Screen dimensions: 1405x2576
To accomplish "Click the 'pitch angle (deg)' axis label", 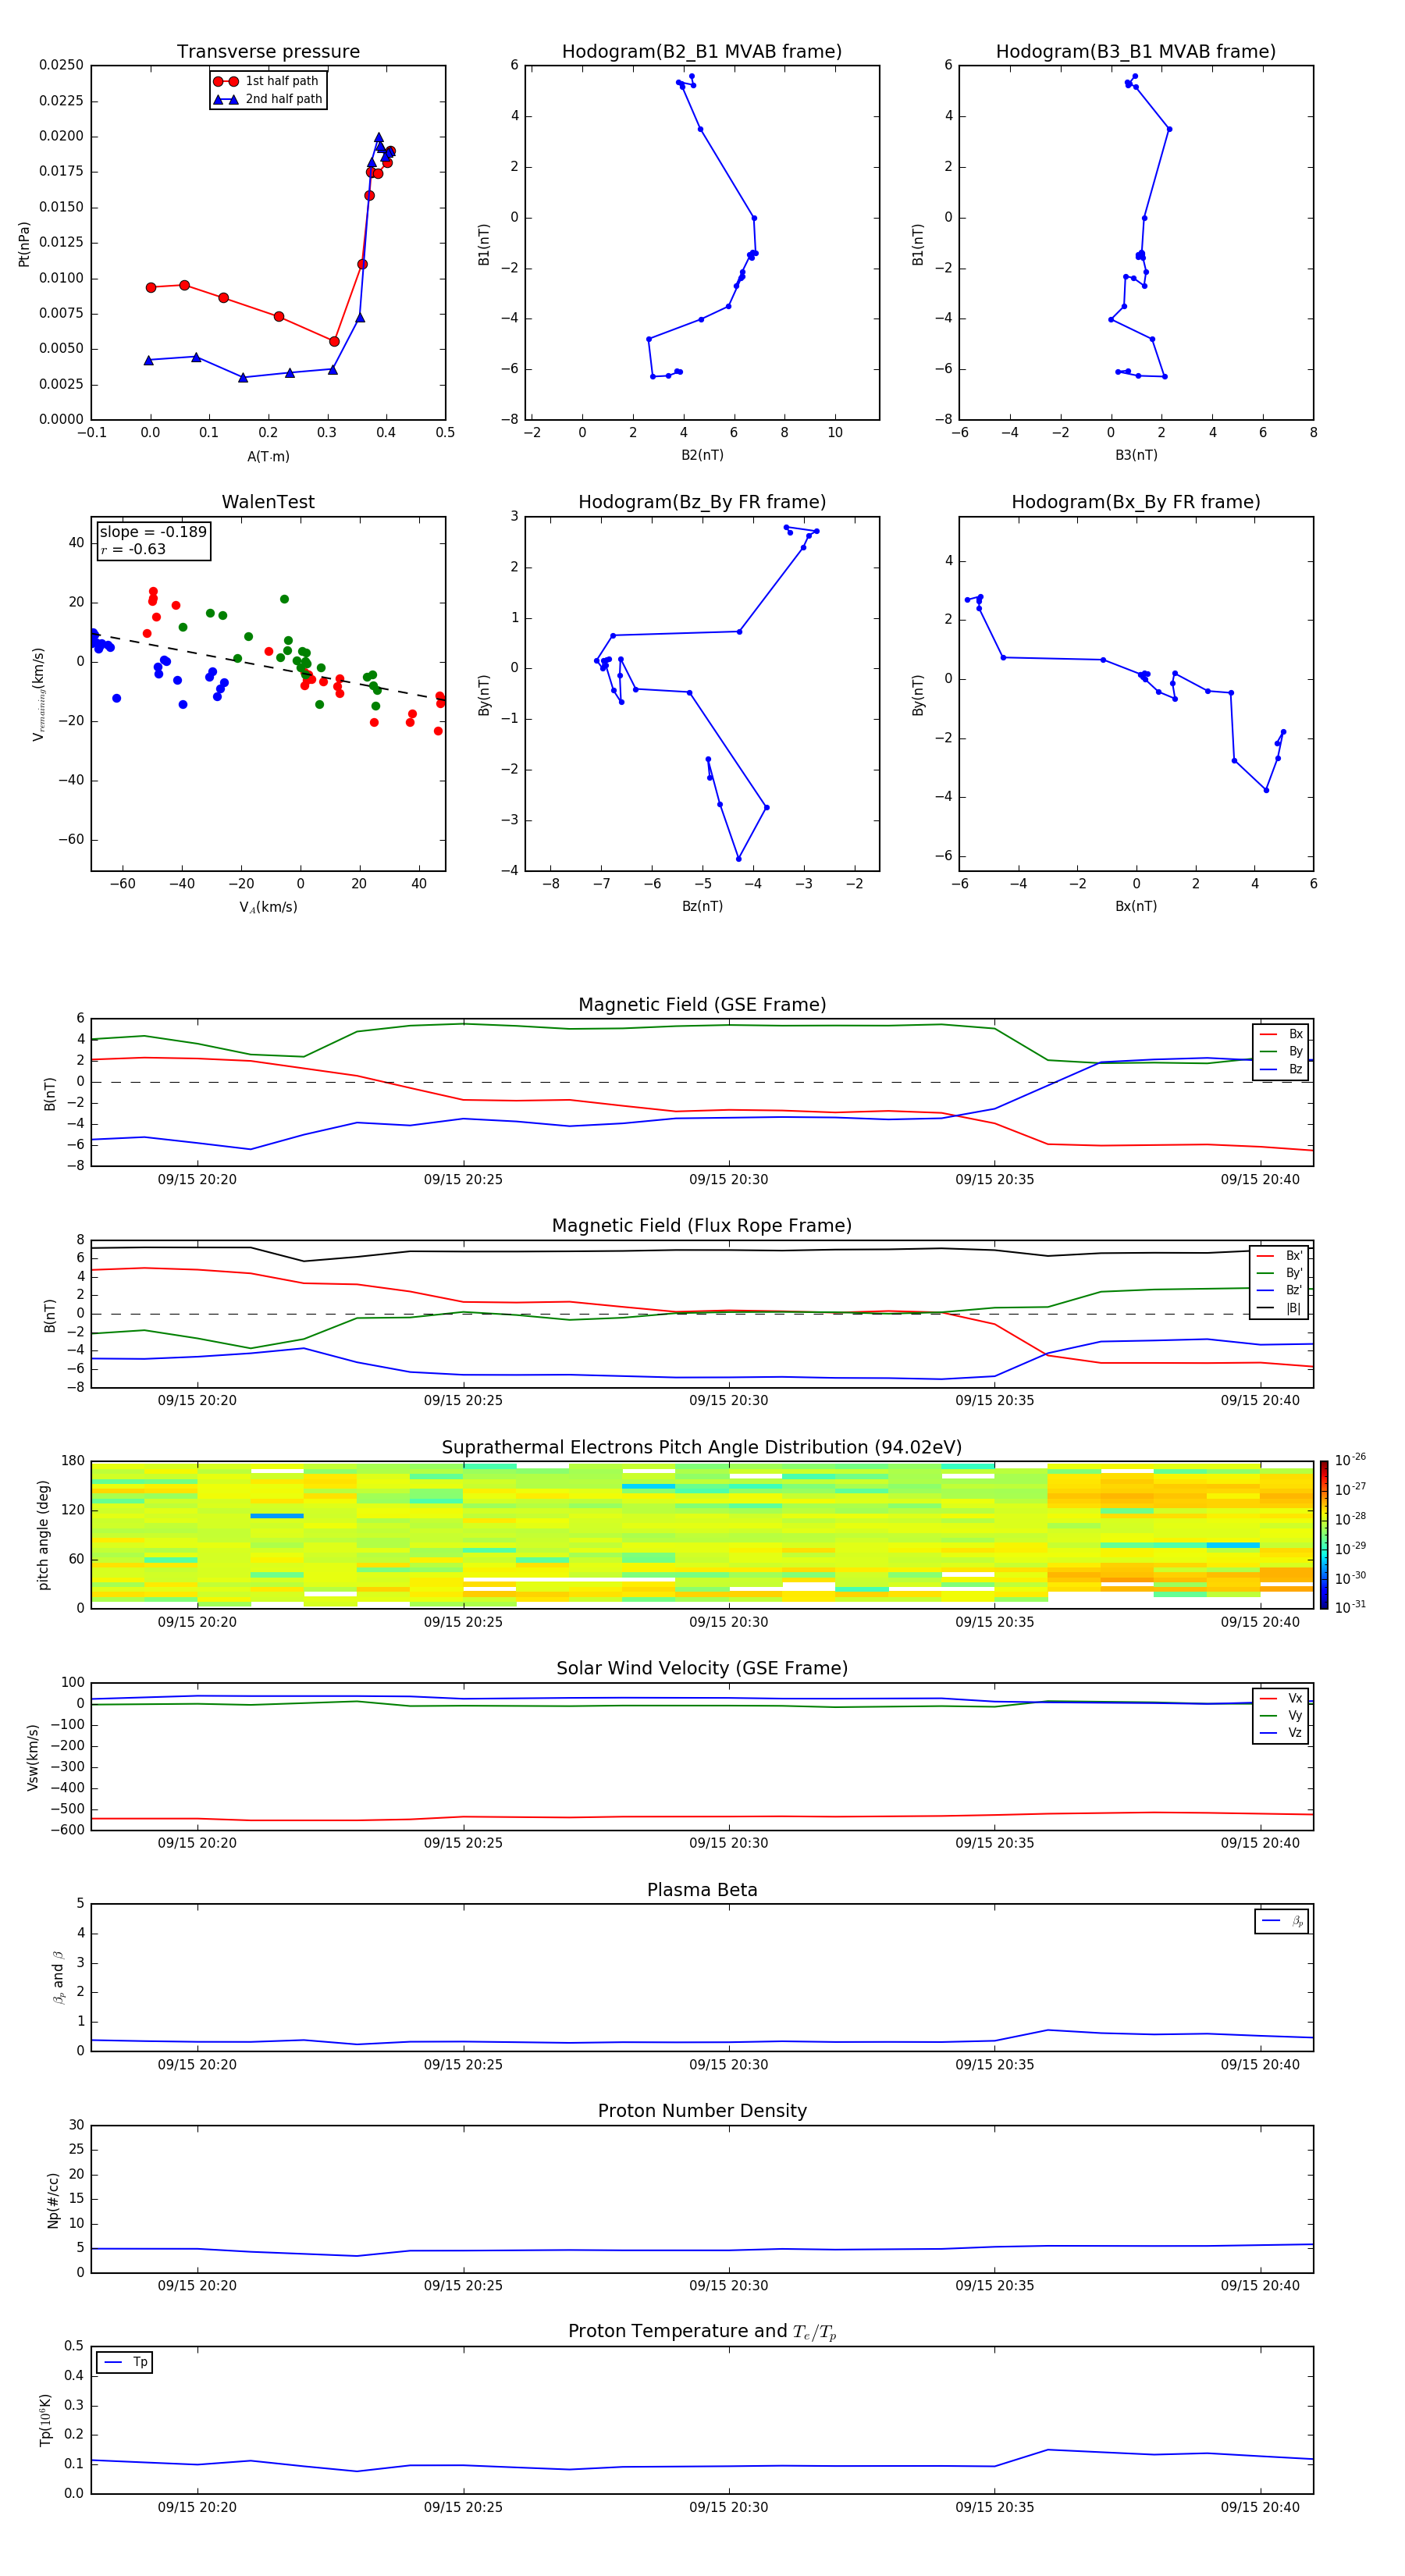I will pos(43,1535).
